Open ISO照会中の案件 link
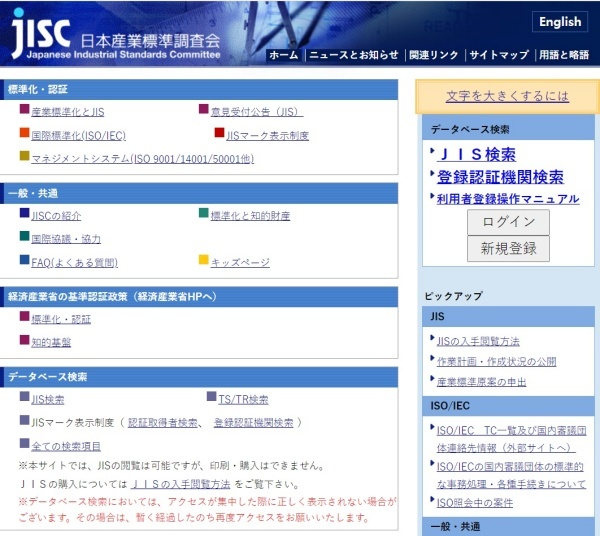This screenshot has width=600, height=536. [474, 503]
